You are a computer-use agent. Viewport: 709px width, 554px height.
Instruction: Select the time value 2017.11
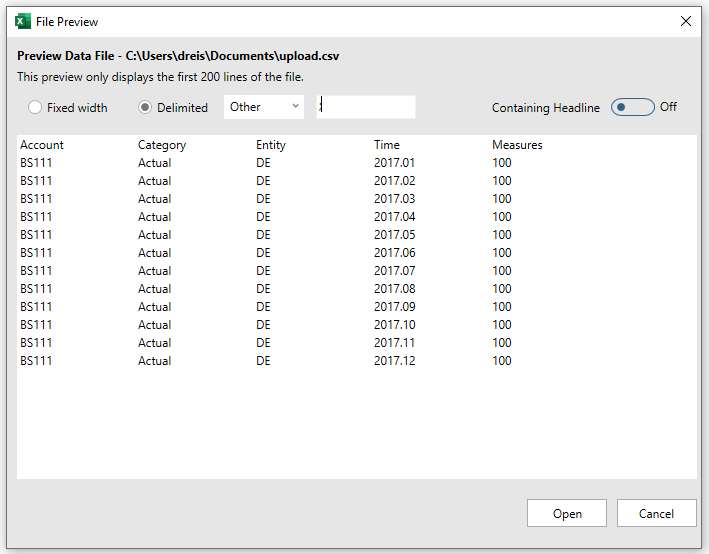(x=394, y=343)
